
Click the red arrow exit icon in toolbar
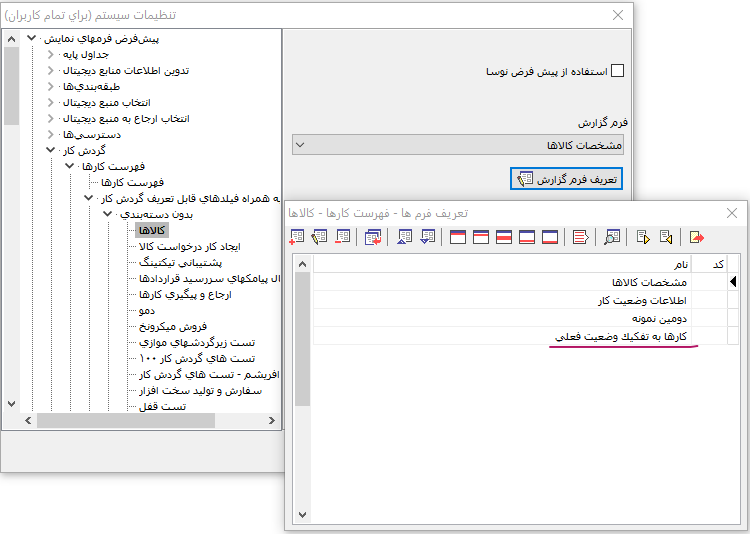click(x=697, y=237)
